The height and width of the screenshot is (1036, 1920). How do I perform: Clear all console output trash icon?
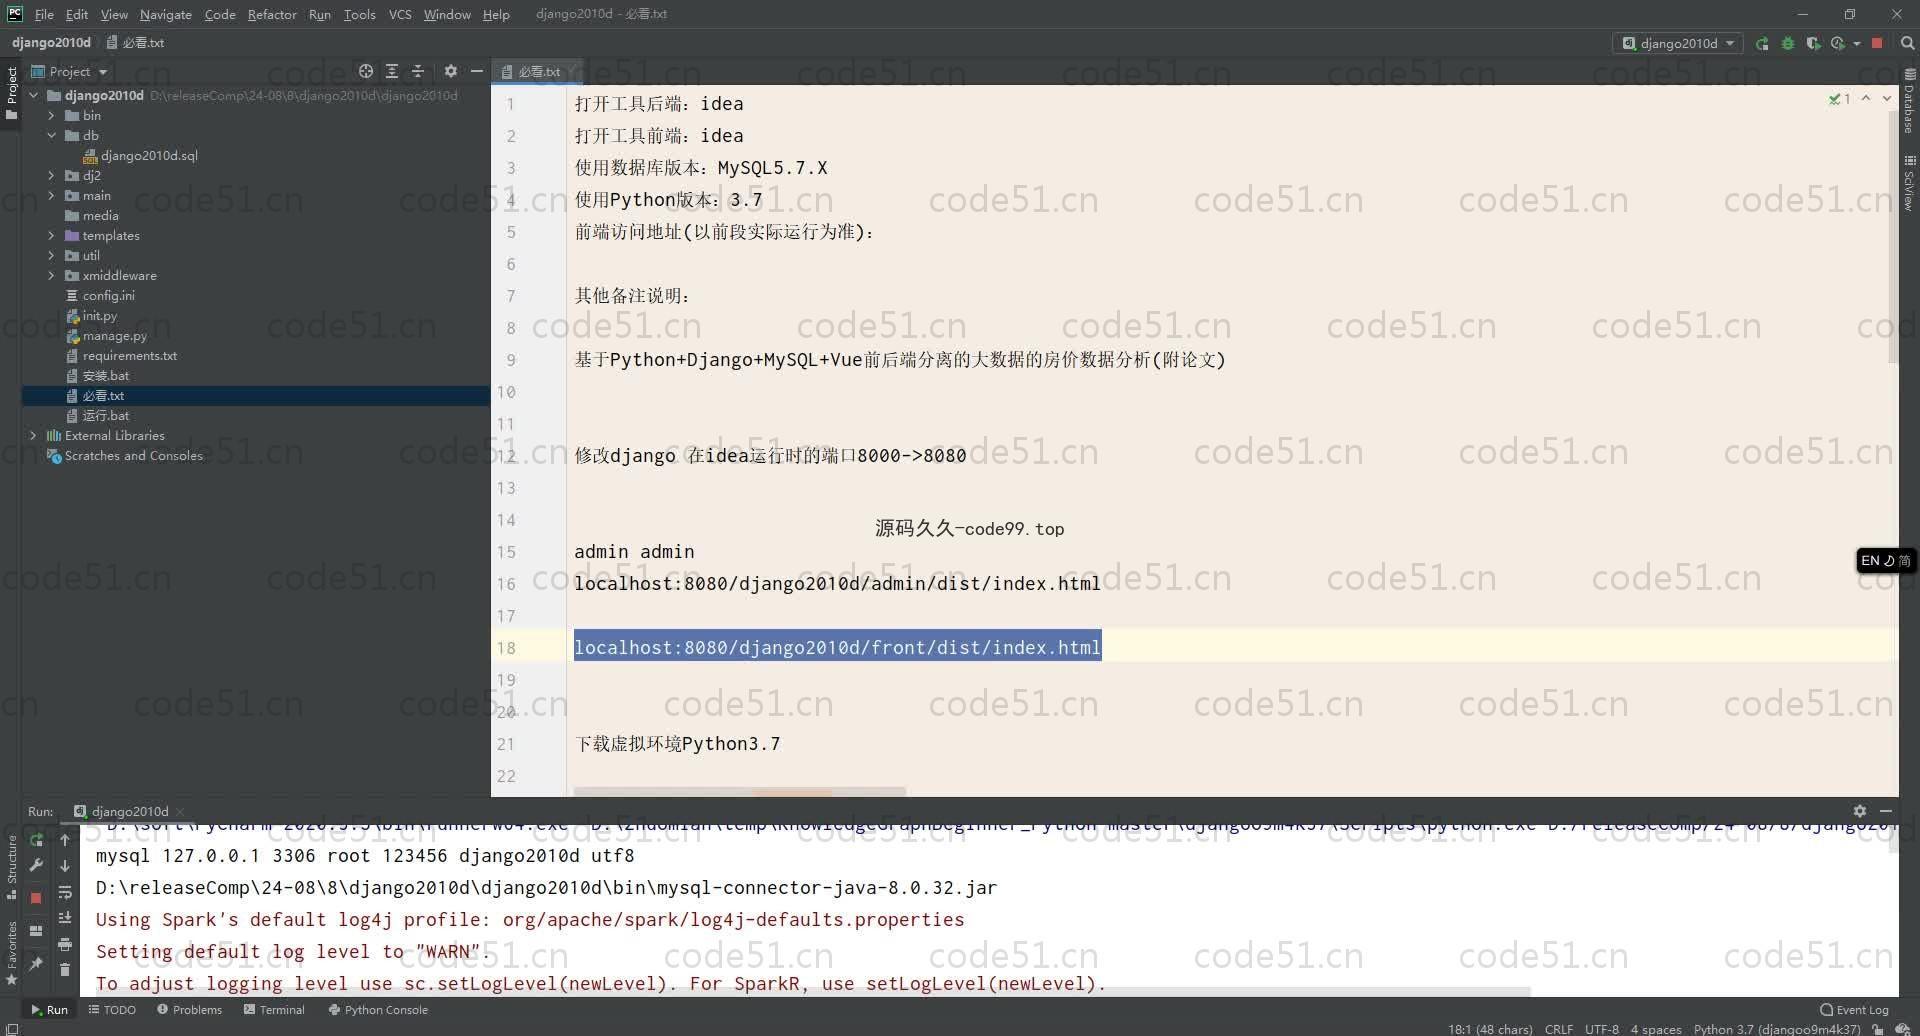click(65, 969)
